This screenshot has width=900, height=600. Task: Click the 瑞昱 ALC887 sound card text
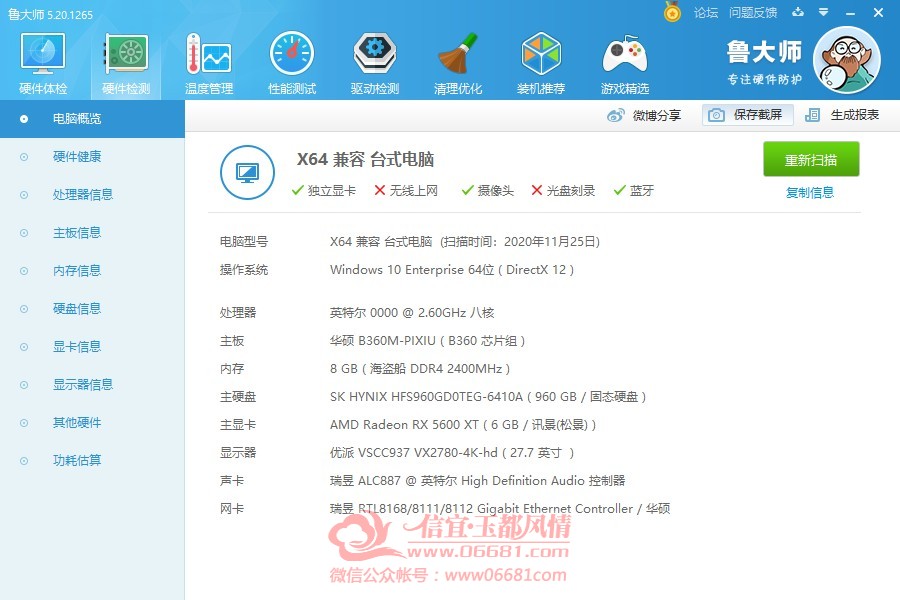pos(478,481)
